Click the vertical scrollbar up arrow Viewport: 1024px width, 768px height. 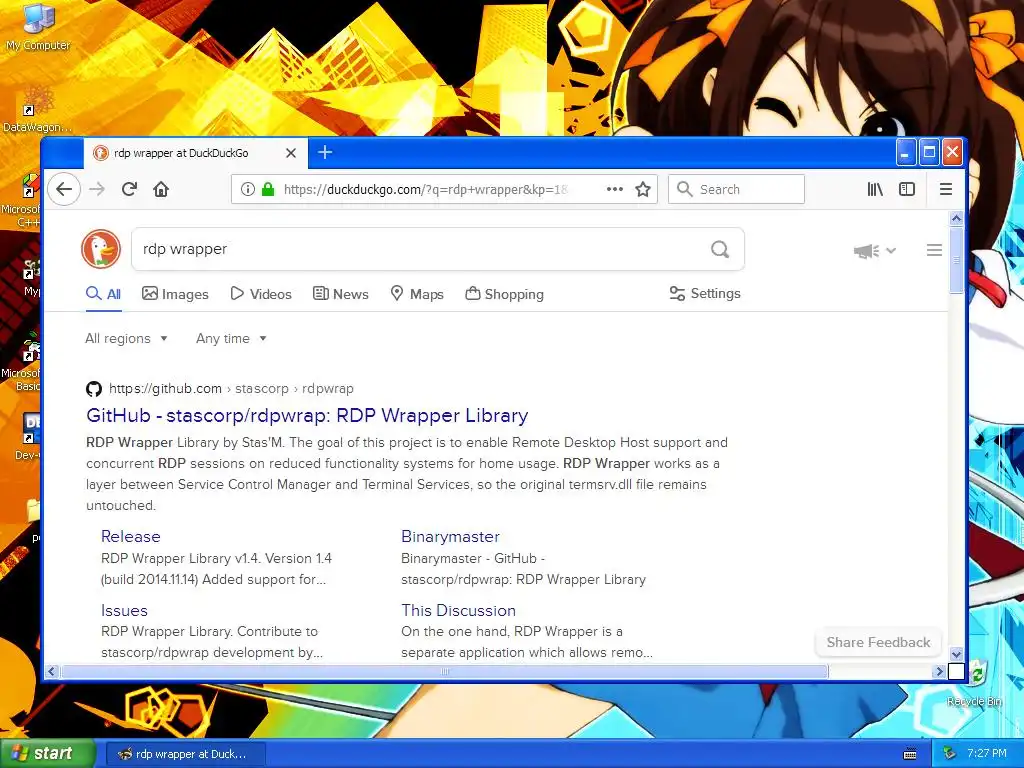956,218
